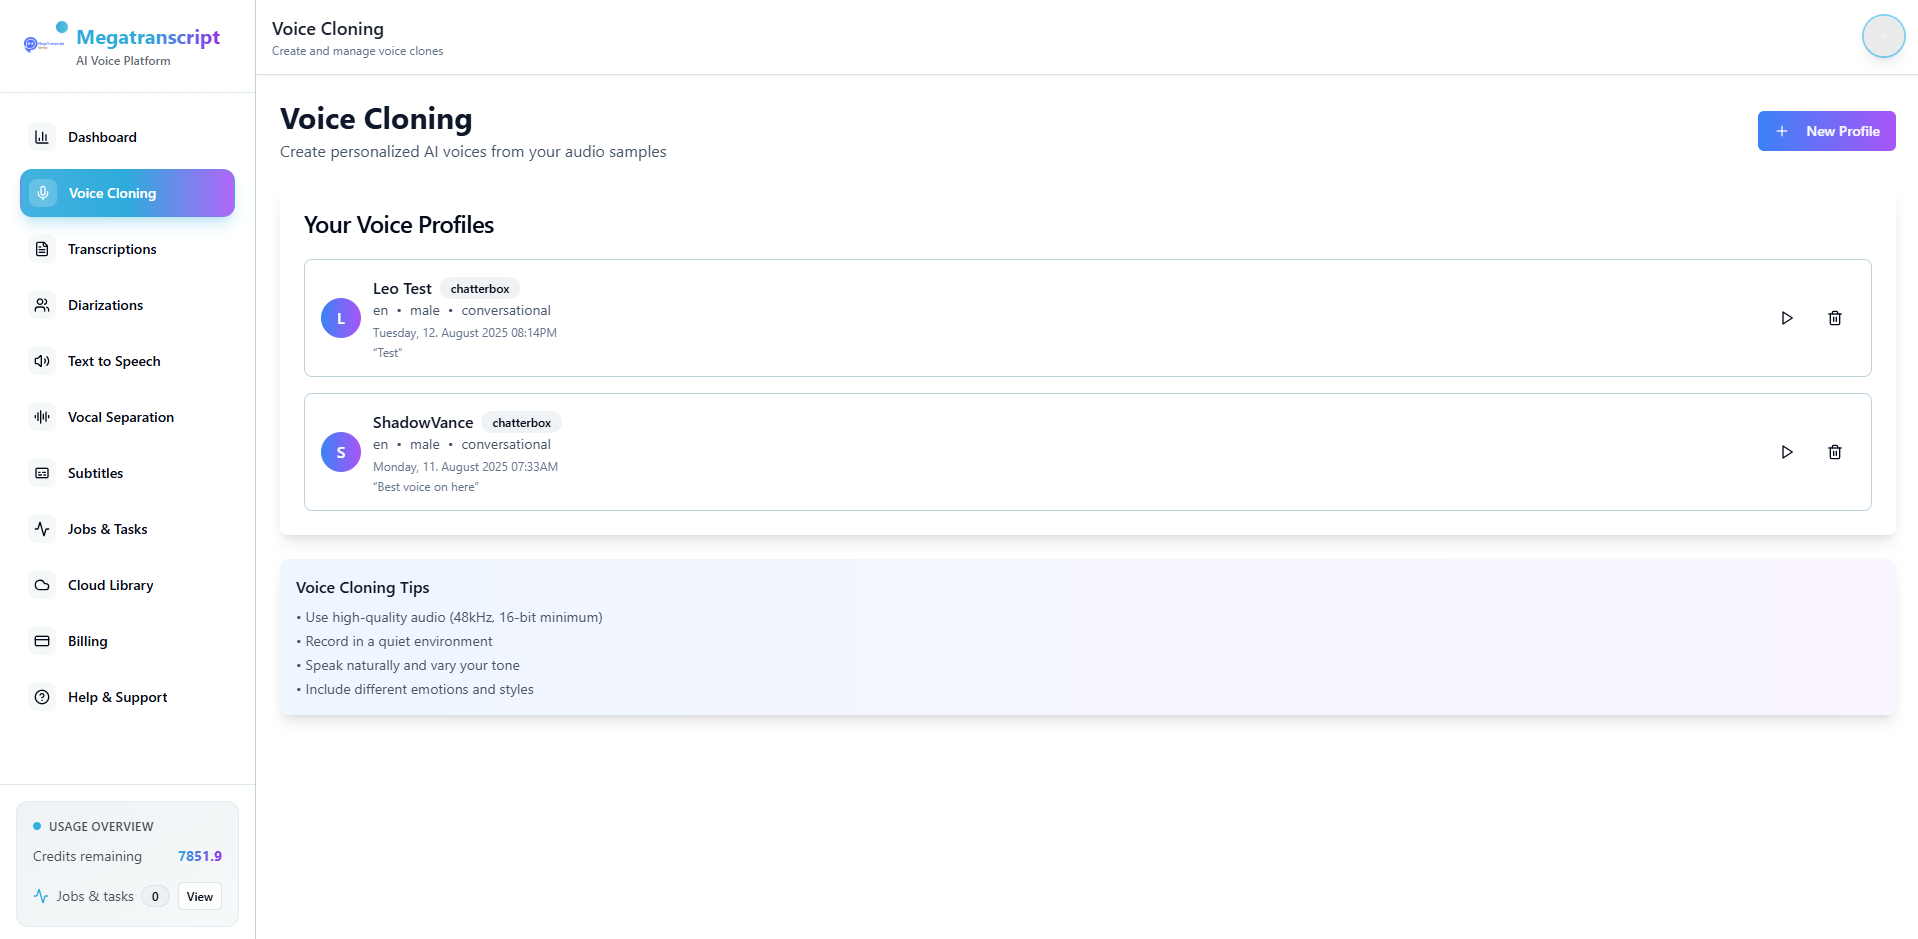Click trash icon for ShadowVance profile
Image resolution: width=1918 pixels, height=939 pixels.
pyautogui.click(x=1834, y=452)
